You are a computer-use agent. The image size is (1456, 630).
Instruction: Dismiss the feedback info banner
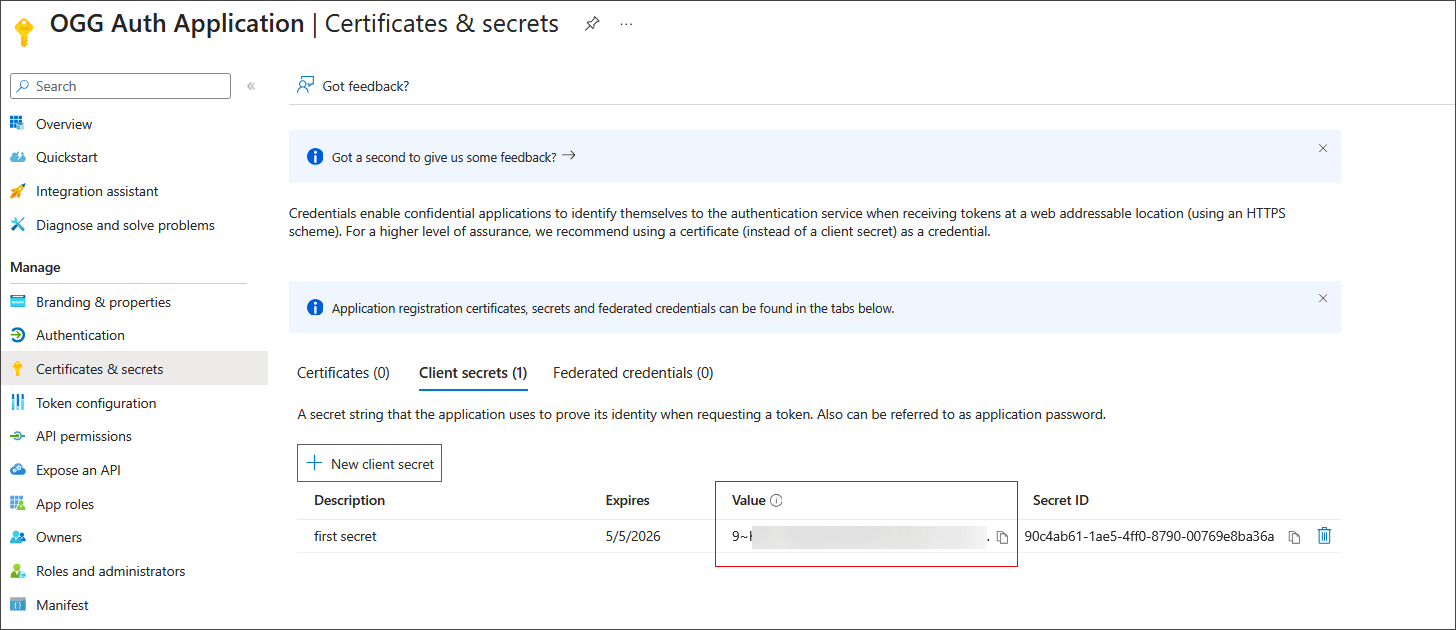[x=1322, y=147]
